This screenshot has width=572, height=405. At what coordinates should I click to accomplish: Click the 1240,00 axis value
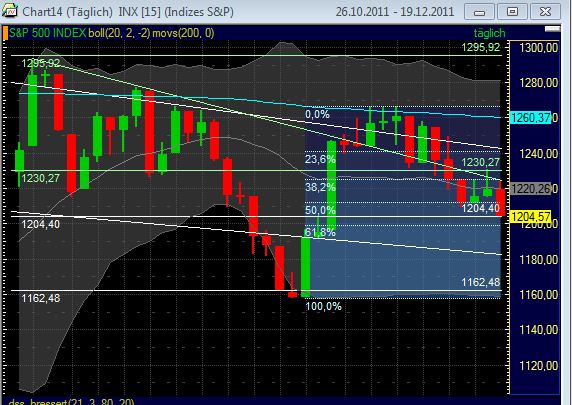click(x=539, y=154)
